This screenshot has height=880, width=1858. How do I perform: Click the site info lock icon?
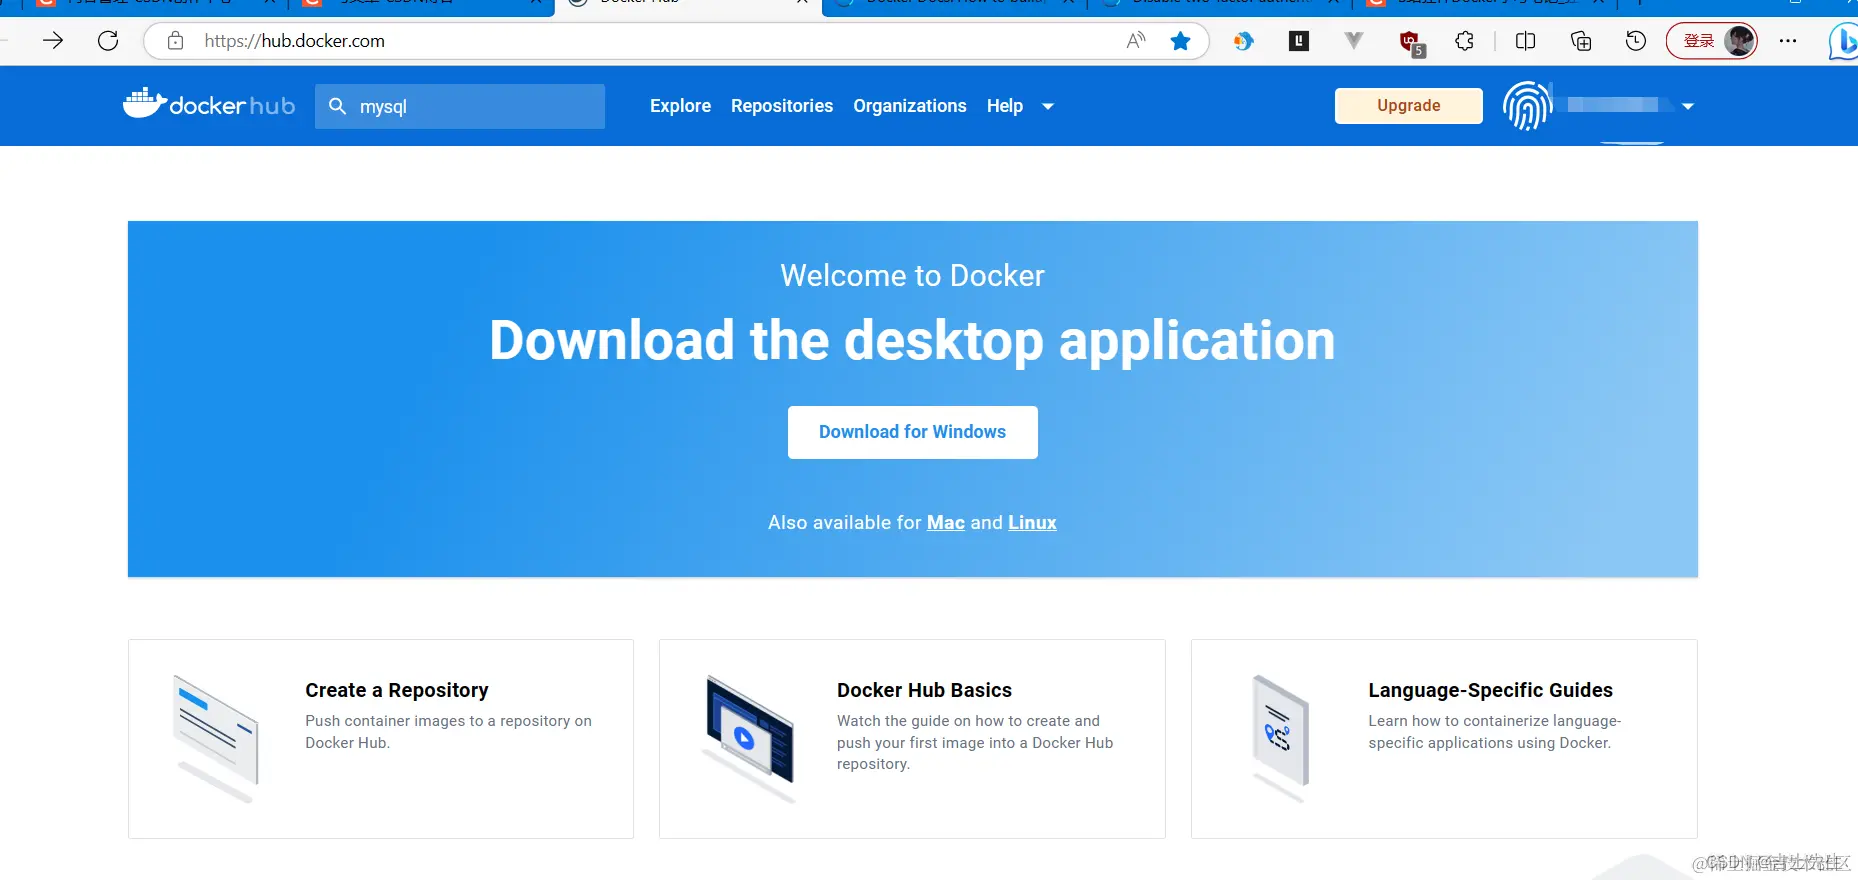click(x=175, y=41)
